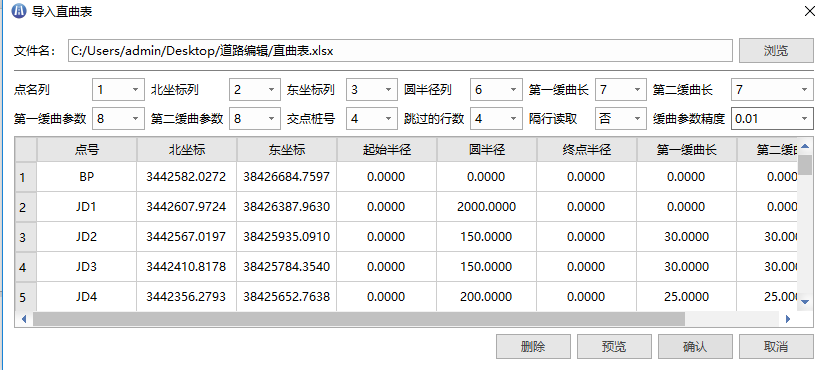Click the 预览 preview button
The height and width of the screenshot is (370, 823).
pyautogui.click(x=614, y=346)
